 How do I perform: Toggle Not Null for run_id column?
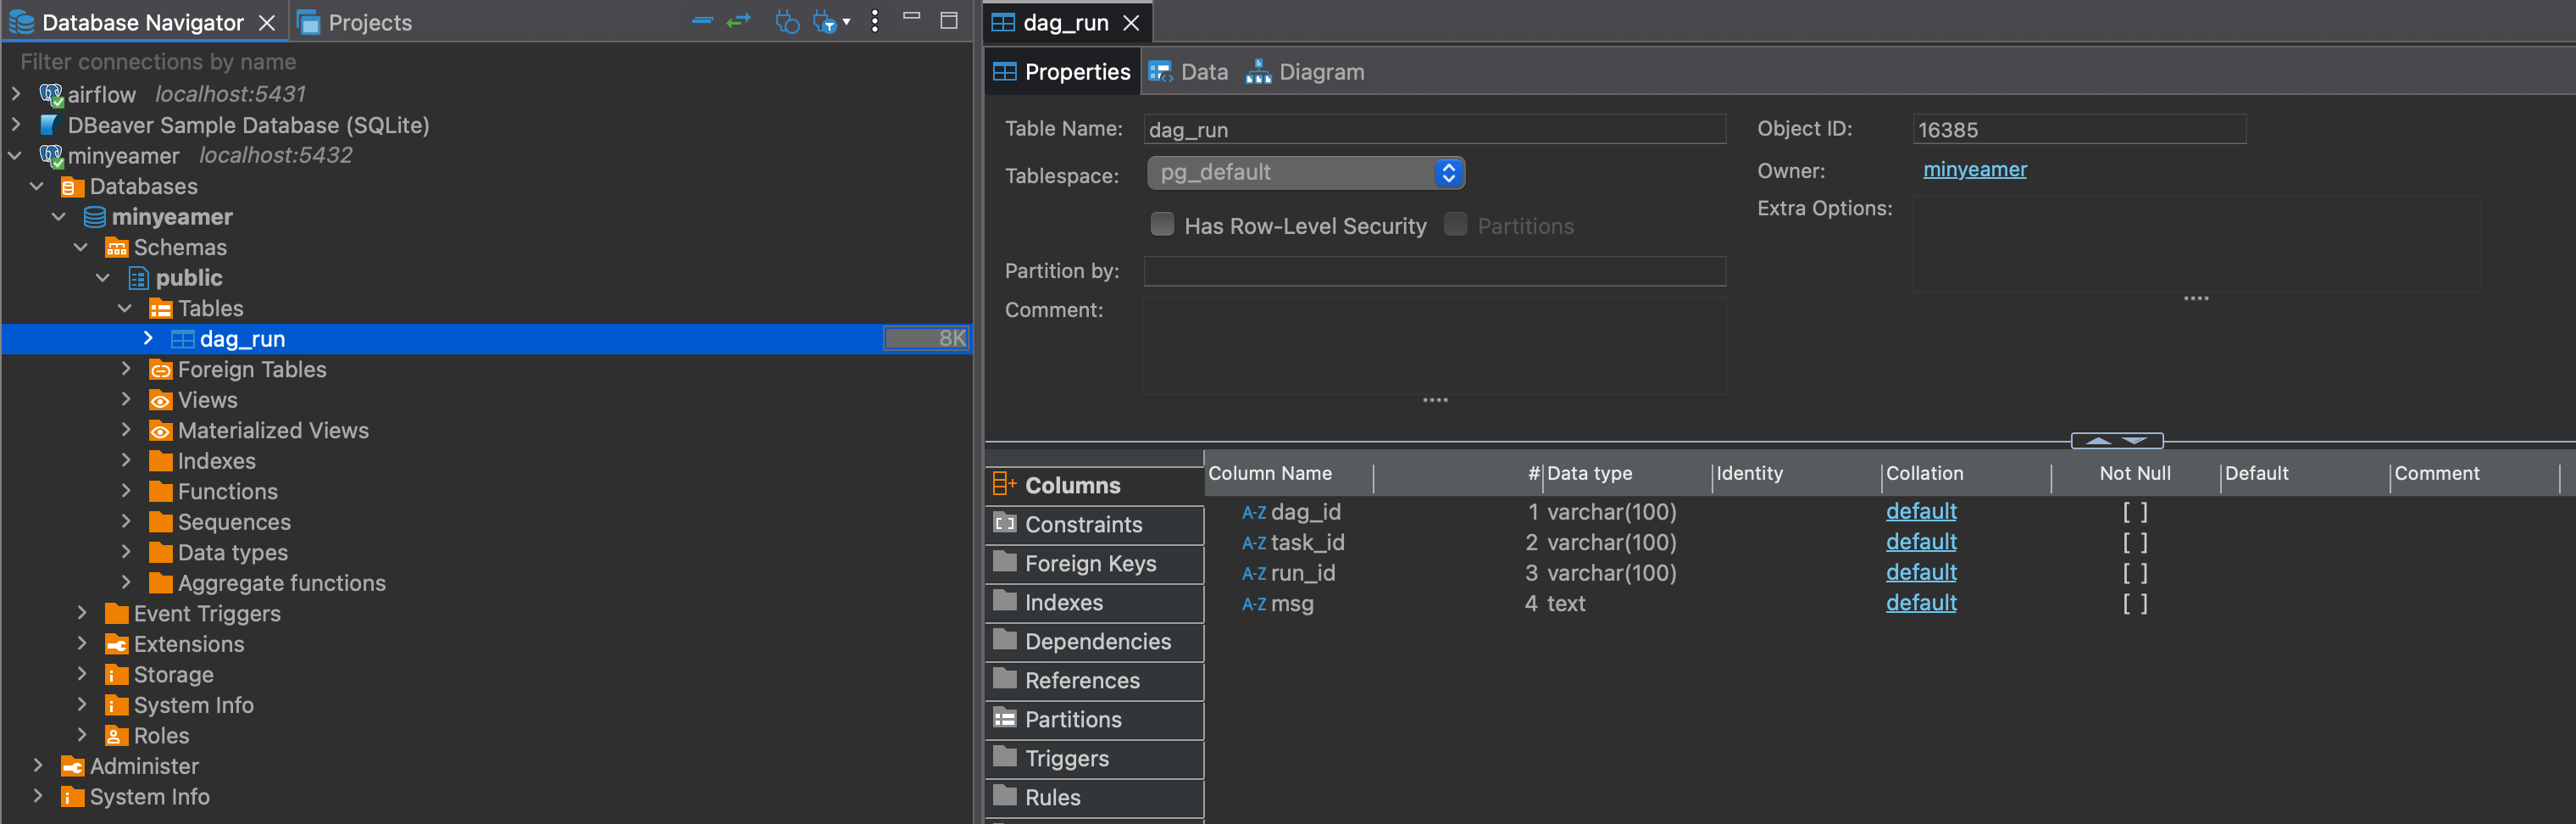click(x=2135, y=573)
